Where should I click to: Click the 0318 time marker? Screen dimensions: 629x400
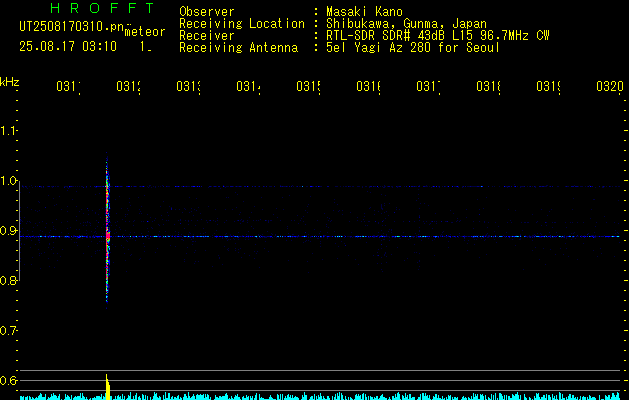tap(489, 86)
